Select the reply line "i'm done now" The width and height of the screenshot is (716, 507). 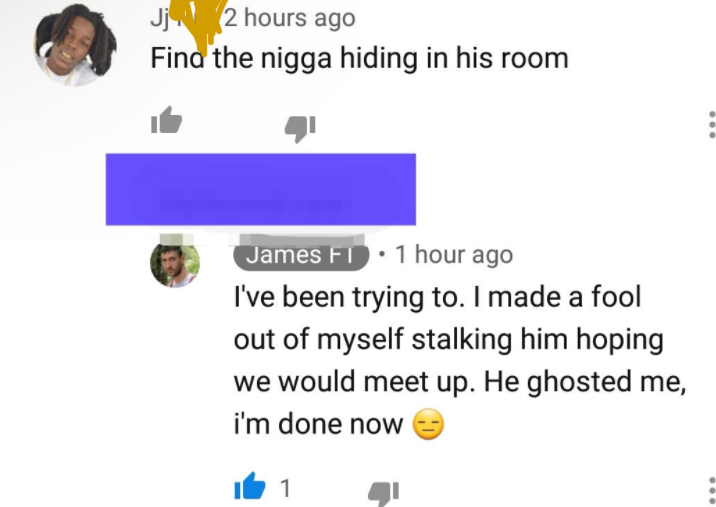pyautogui.click(x=318, y=424)
